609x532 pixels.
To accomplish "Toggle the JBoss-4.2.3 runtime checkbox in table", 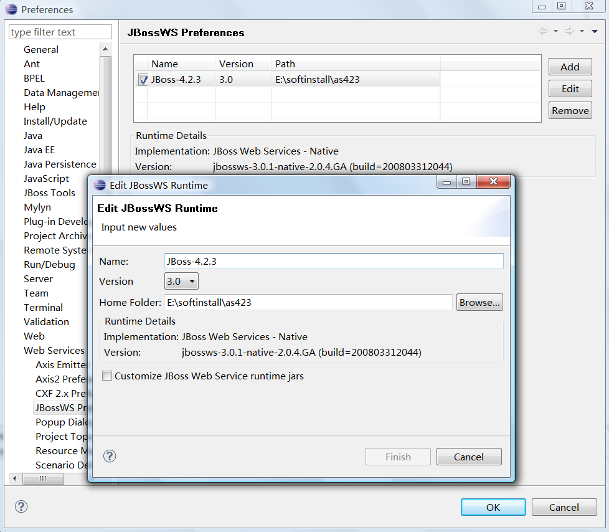I will click(143, 80).
